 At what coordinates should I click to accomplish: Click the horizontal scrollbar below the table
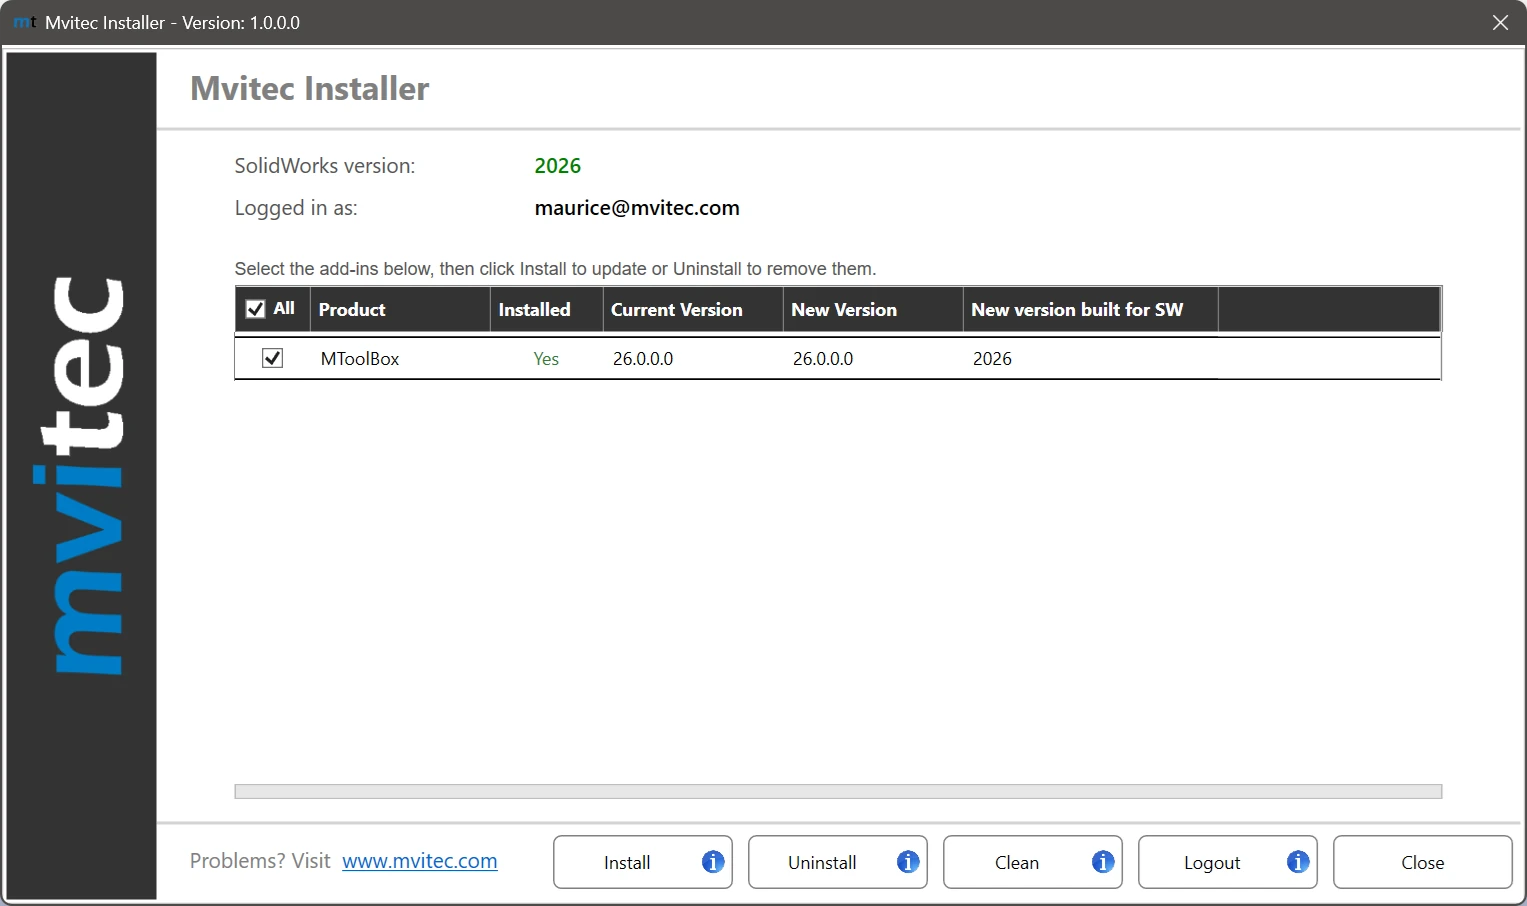838,791
